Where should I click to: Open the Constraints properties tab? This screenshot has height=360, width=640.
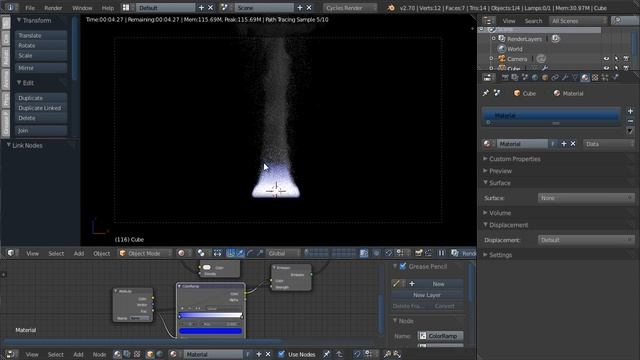[x=555, y=78]
